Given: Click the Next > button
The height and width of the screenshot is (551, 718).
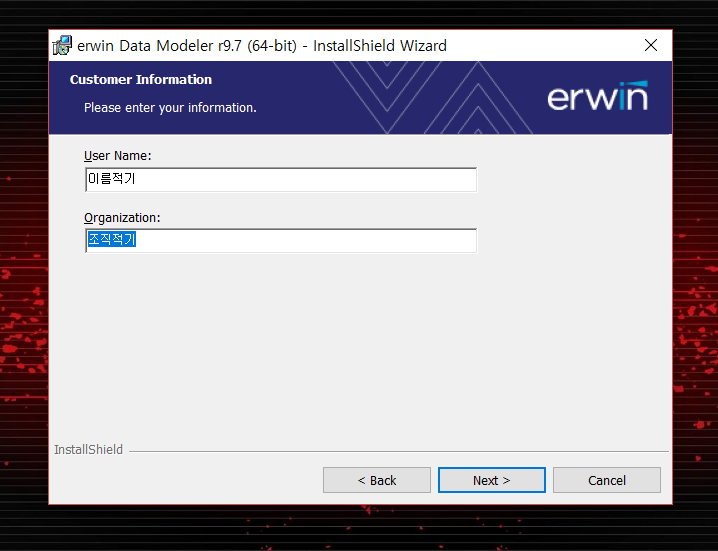Looking at the screenshot, I should tap(491, 480).
